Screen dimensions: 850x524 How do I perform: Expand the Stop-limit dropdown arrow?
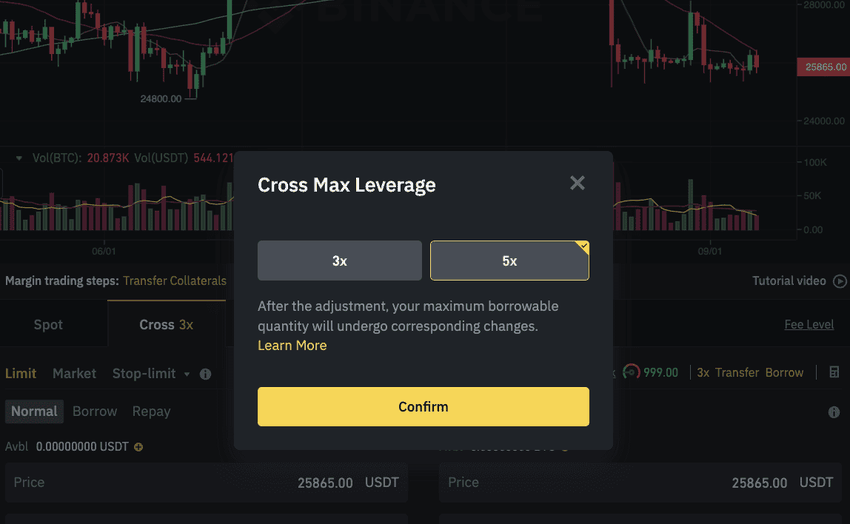[x=186, y=374]
